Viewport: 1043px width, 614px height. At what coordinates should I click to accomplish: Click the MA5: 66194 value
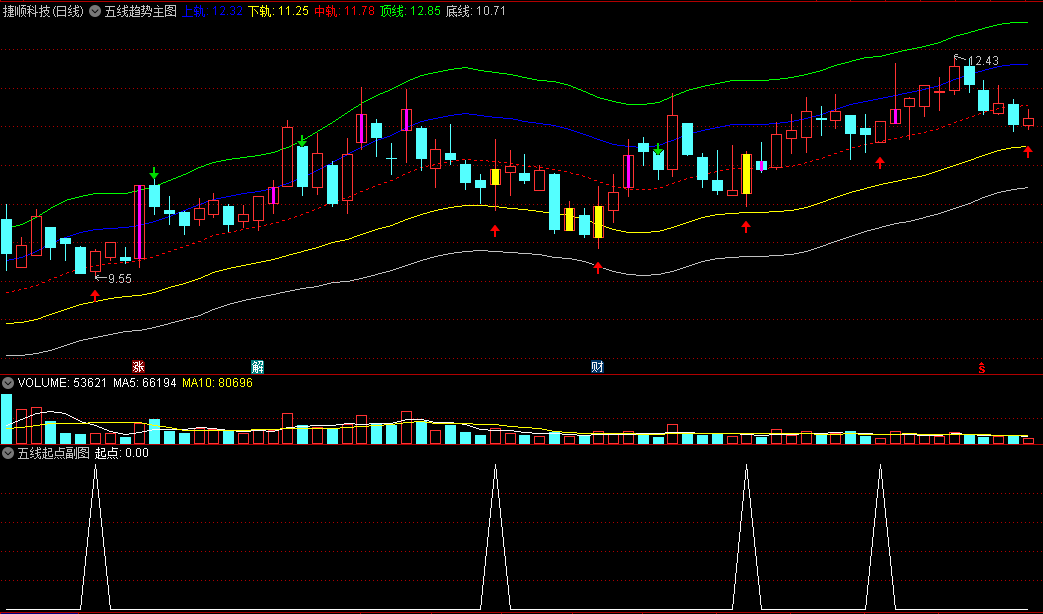point(144,383)
